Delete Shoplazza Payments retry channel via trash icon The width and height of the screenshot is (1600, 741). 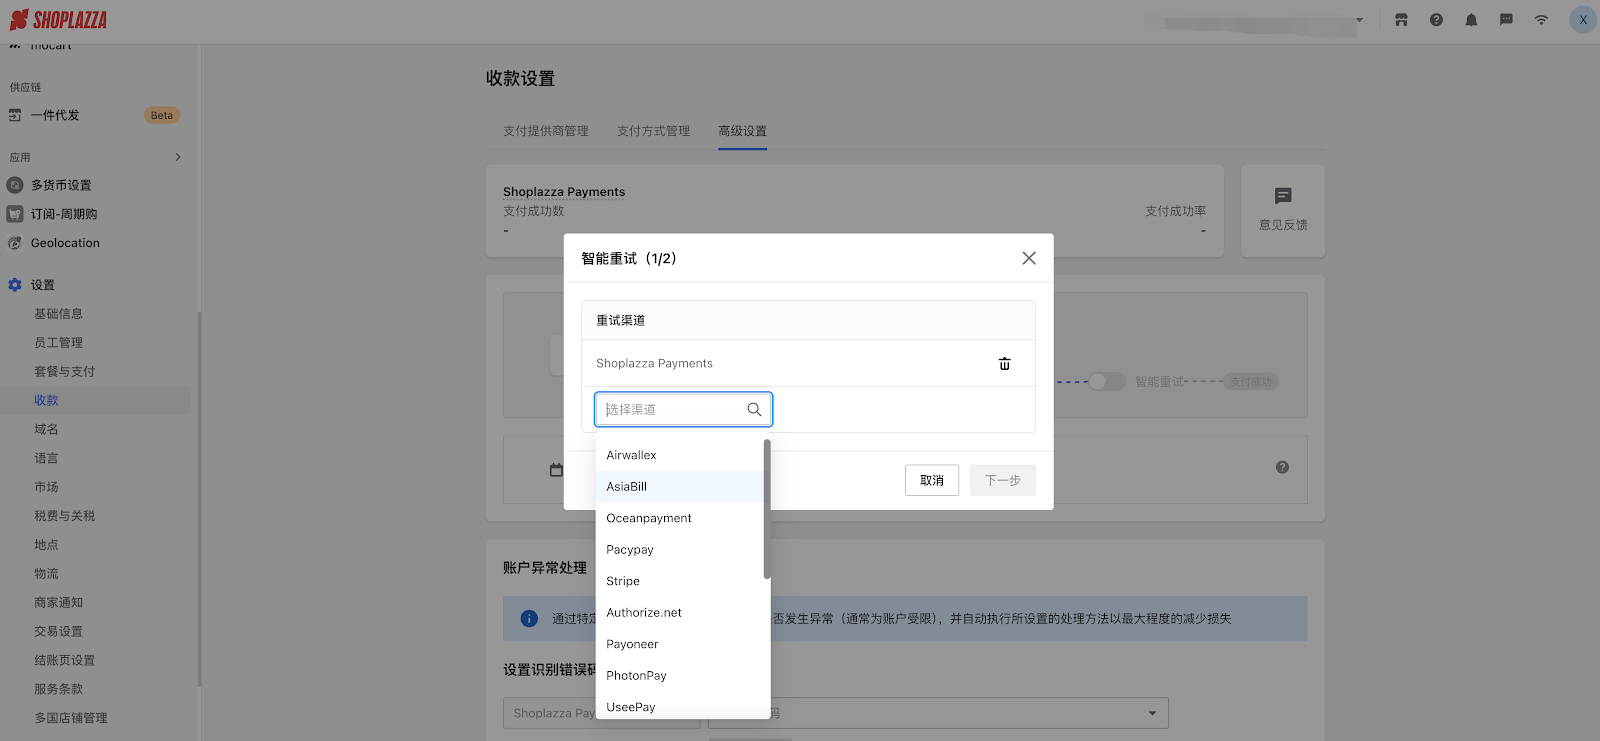(1004, 364)
